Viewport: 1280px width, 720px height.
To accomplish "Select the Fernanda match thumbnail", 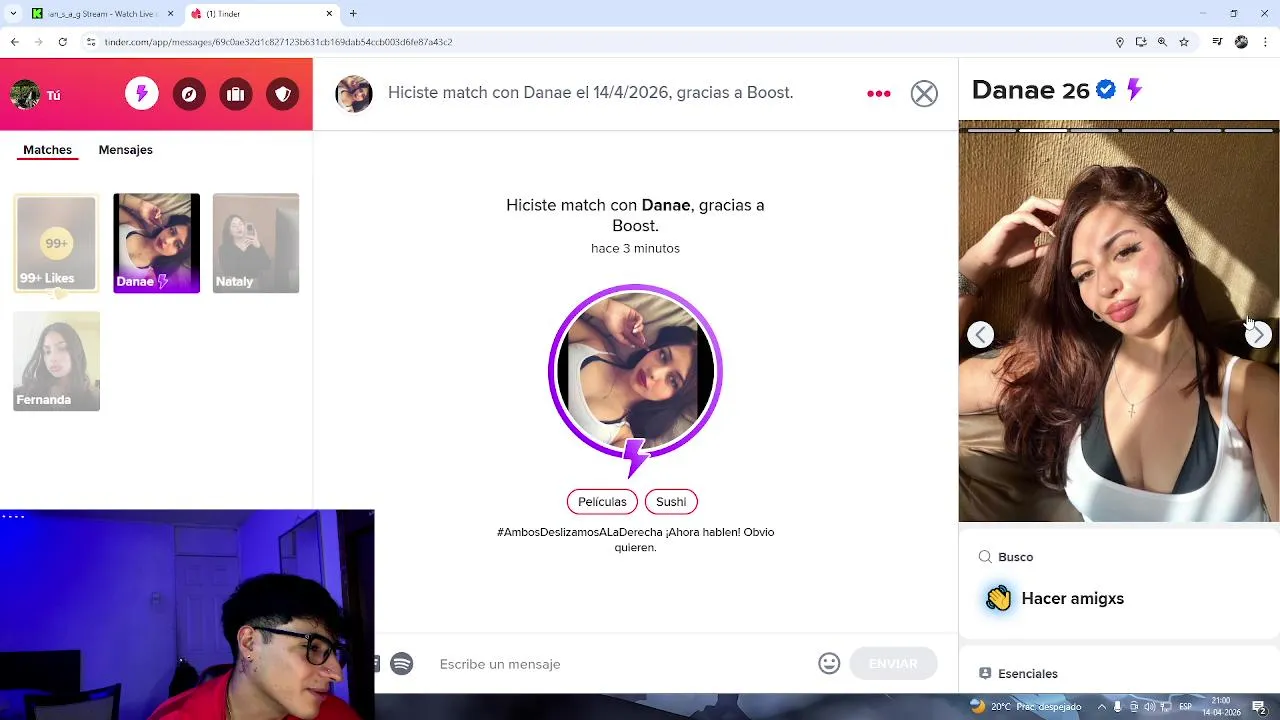I will tap(56, 361).
